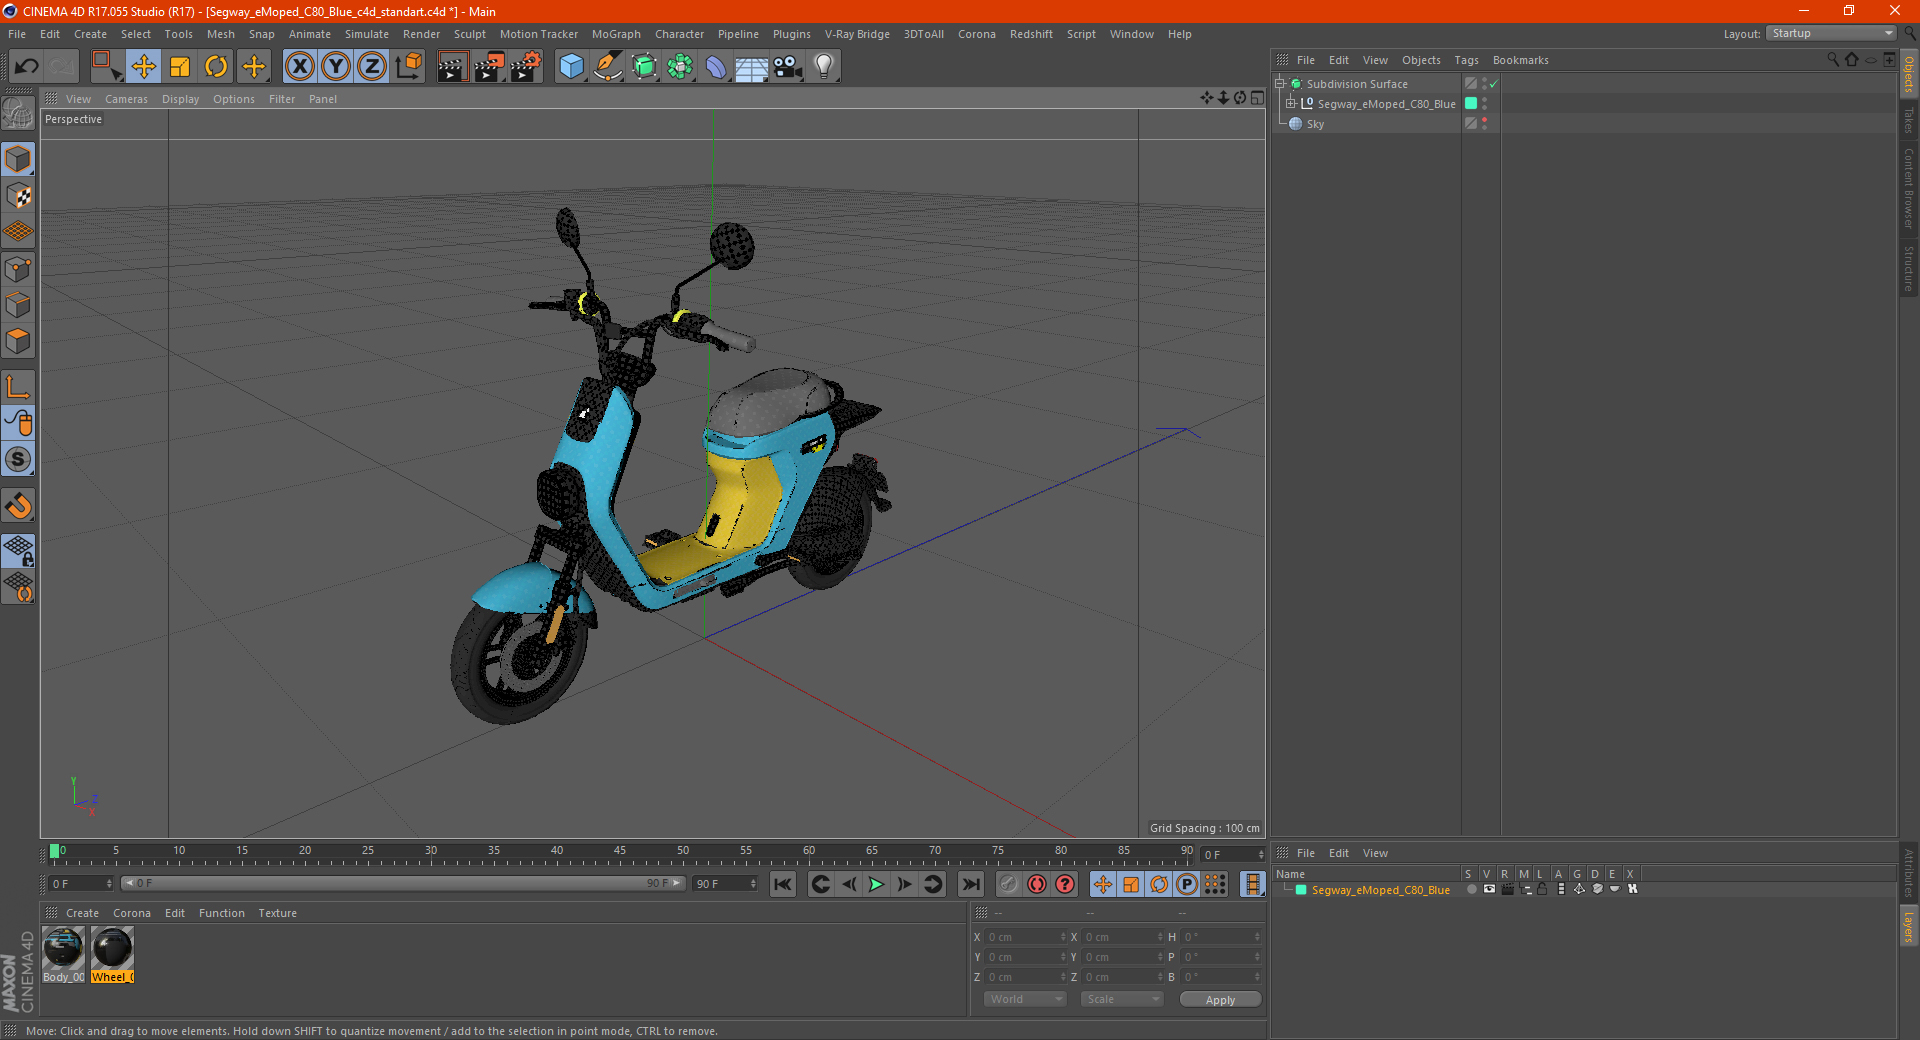1920x1040 pixels.
Task: Toggle the X axis lock
Action: click(x=299, y=67)
